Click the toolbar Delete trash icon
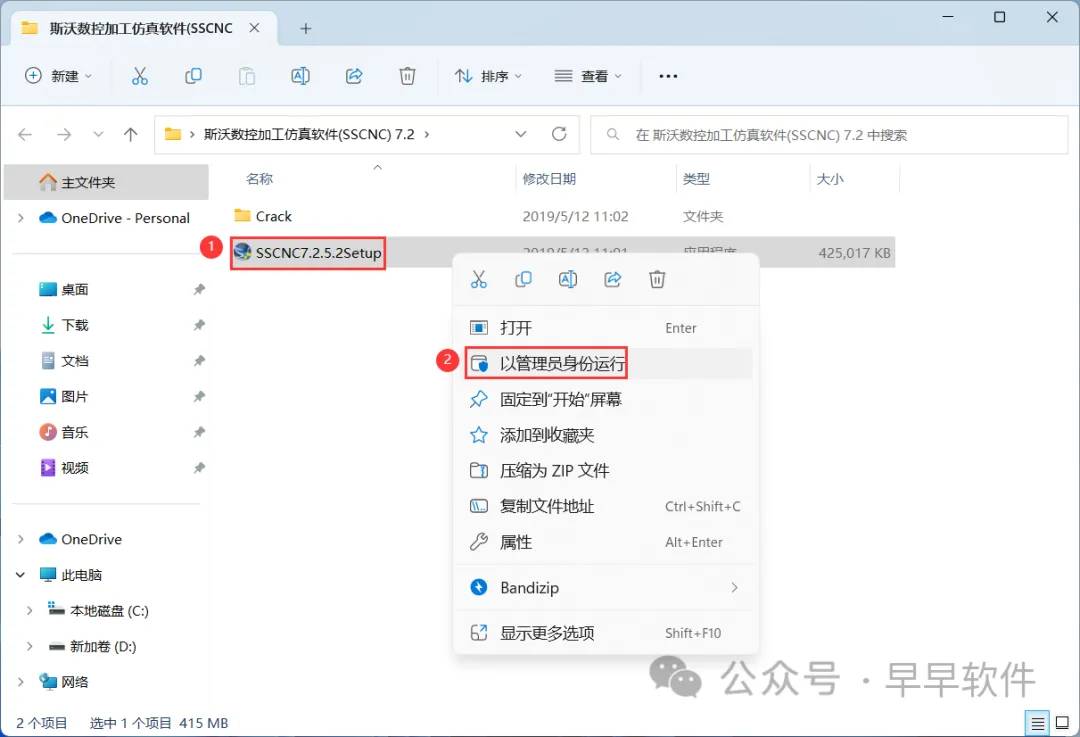Viewport: 1080px width, 737px height. [407, 76]
